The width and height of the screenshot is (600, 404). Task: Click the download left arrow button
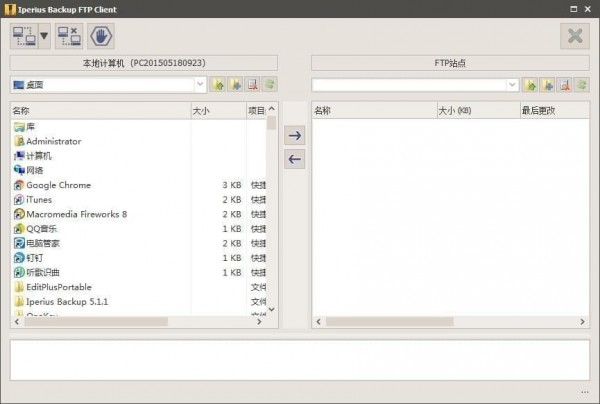tap(294, 159)
